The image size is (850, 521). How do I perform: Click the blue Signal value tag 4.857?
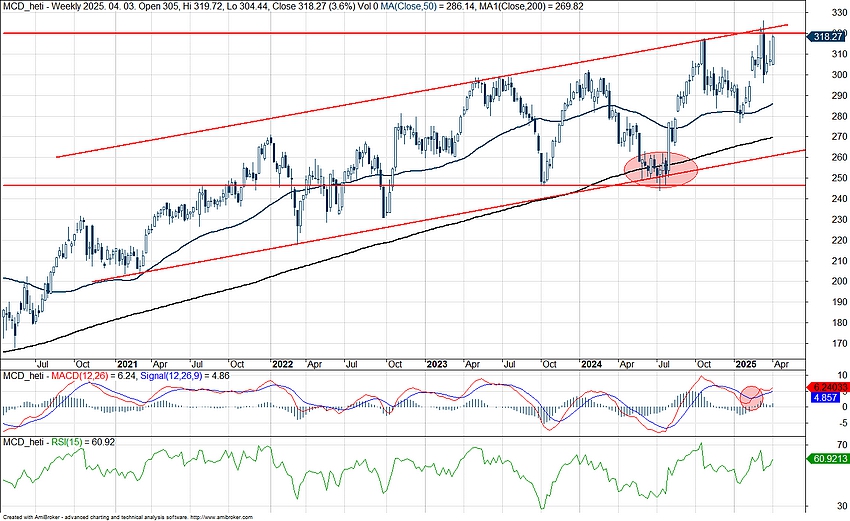(x=826, y=397)
